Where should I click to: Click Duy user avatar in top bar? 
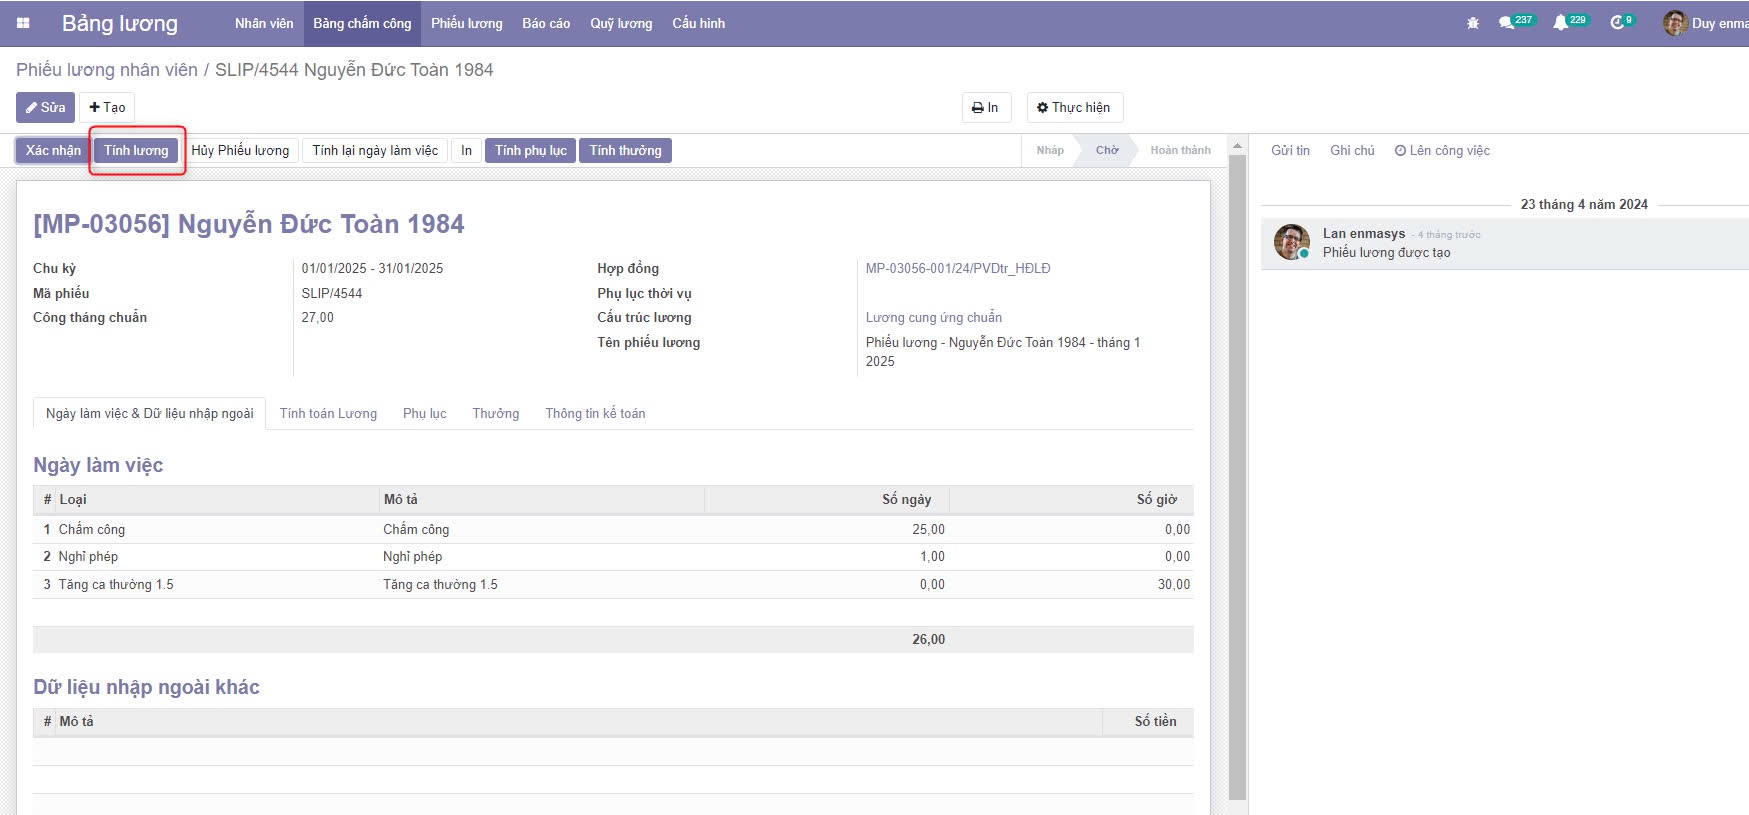click(1675, 23)
